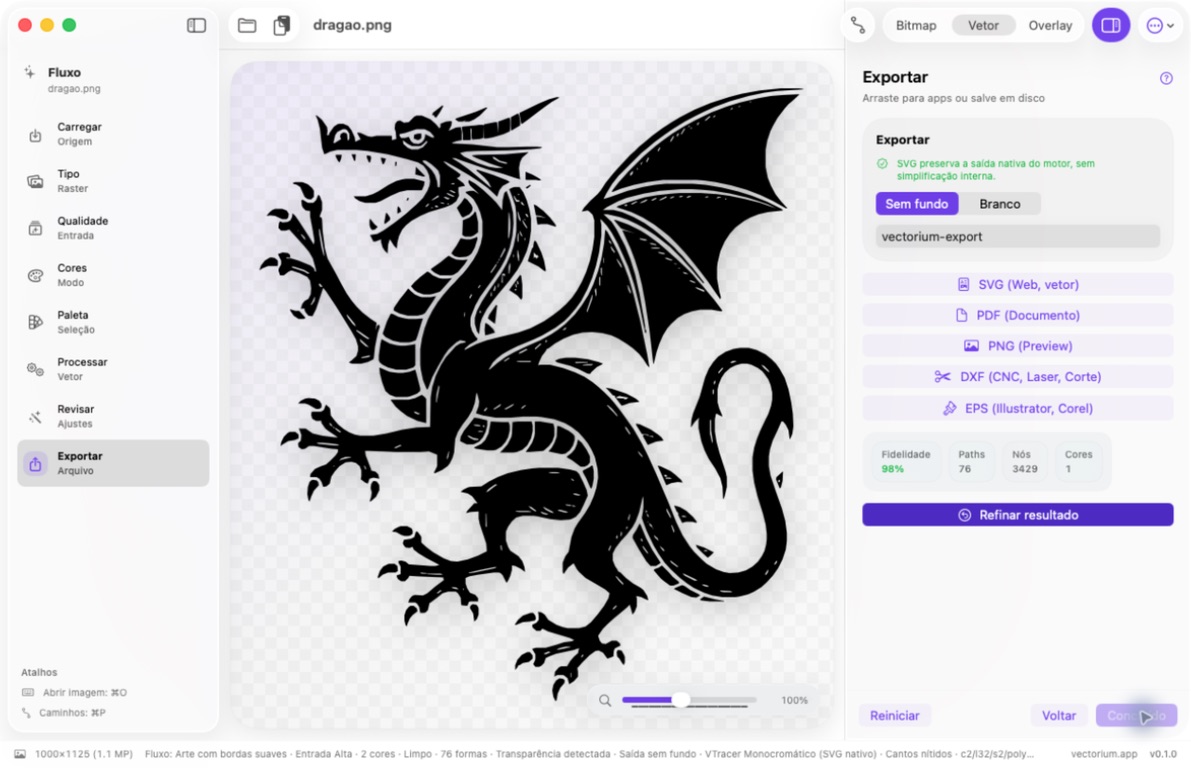Click the v0.1.0 version text
Viewport: 1191px width, 768px height.
[1162, 754]
